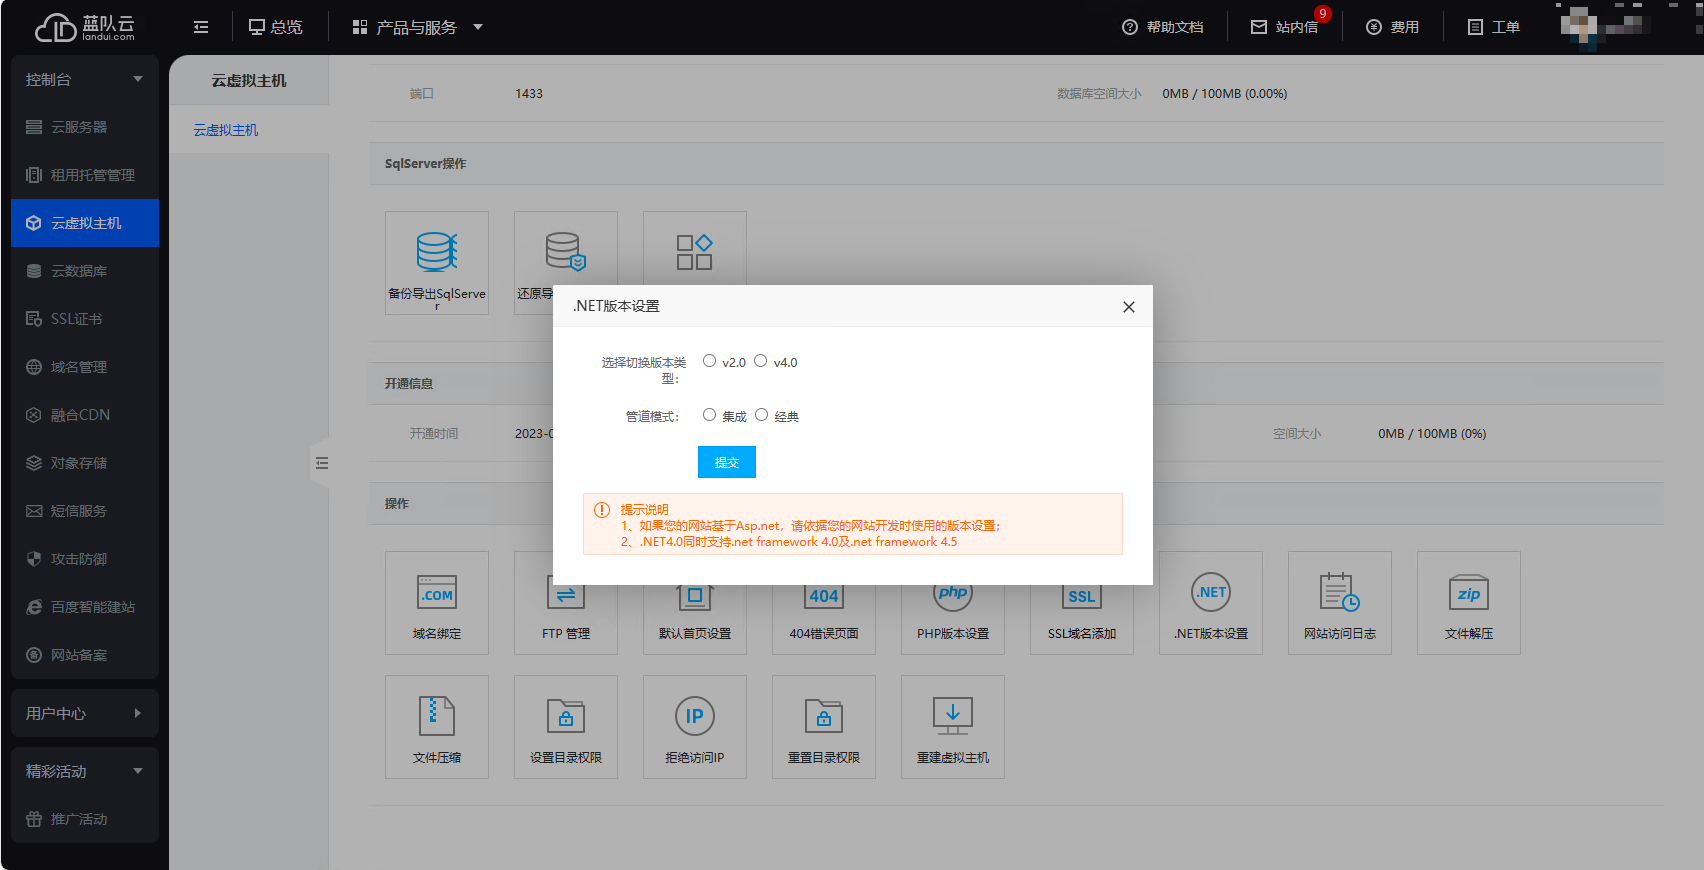Expand the 产品与服务 dropdown
This screenshot has height=870, width=1704.
[418, 27]
